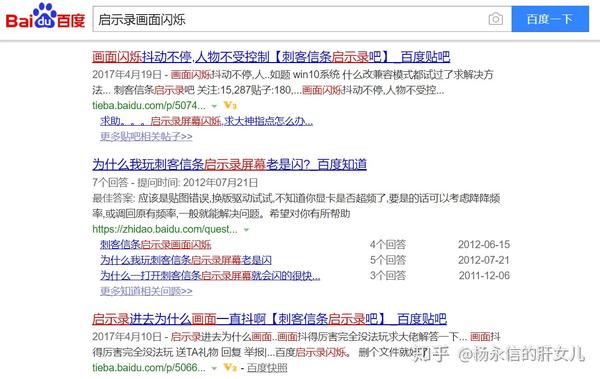Open https://zhidao.baidu.com/quest URL
The width and height of the screenshot is (600, 379).
(165, 229)
